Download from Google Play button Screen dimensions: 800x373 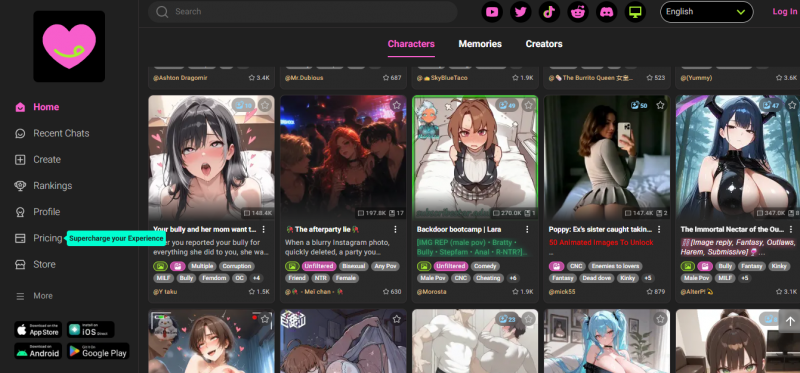(98, 351)
